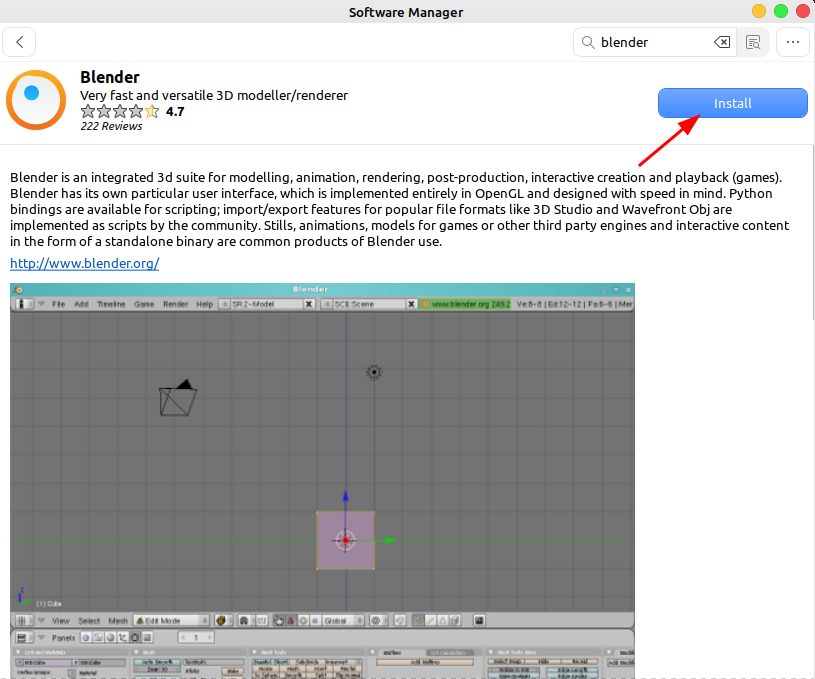Screen dimensions: 815x679
Task: Open the http://www.blender.org/ link
Action: coord(85,264)
